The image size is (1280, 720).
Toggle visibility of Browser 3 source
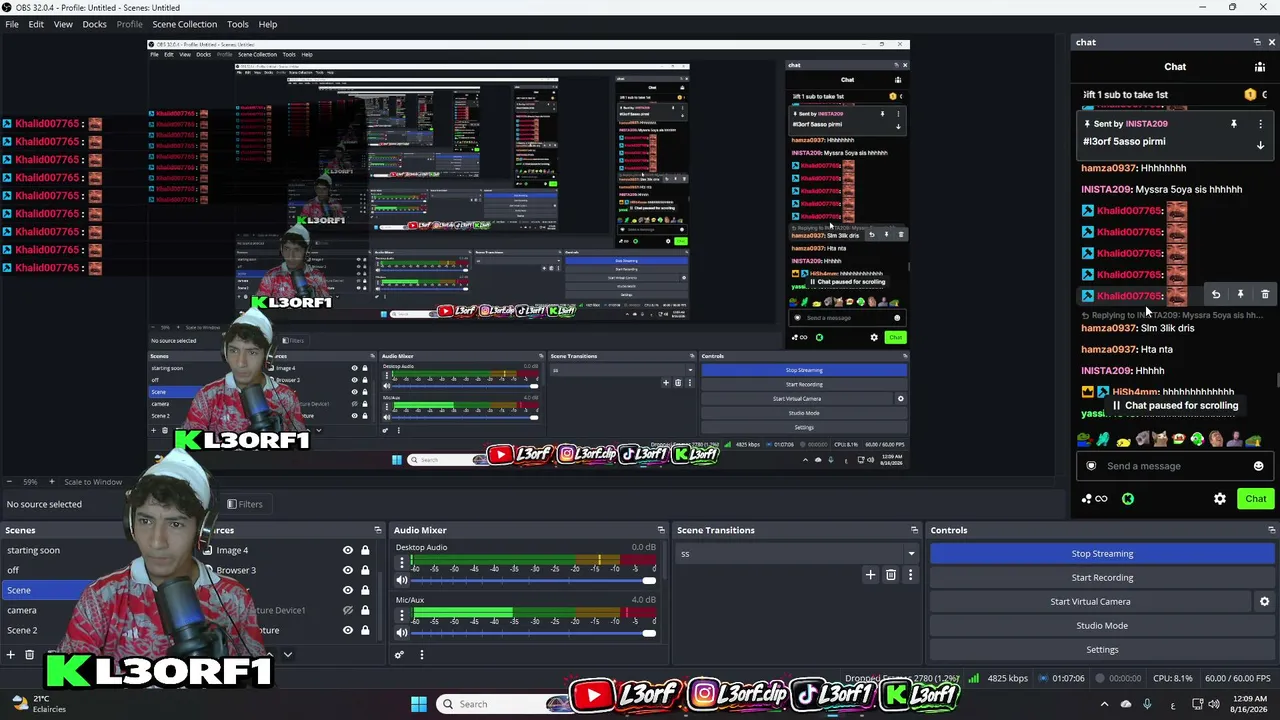coord(348,570)
